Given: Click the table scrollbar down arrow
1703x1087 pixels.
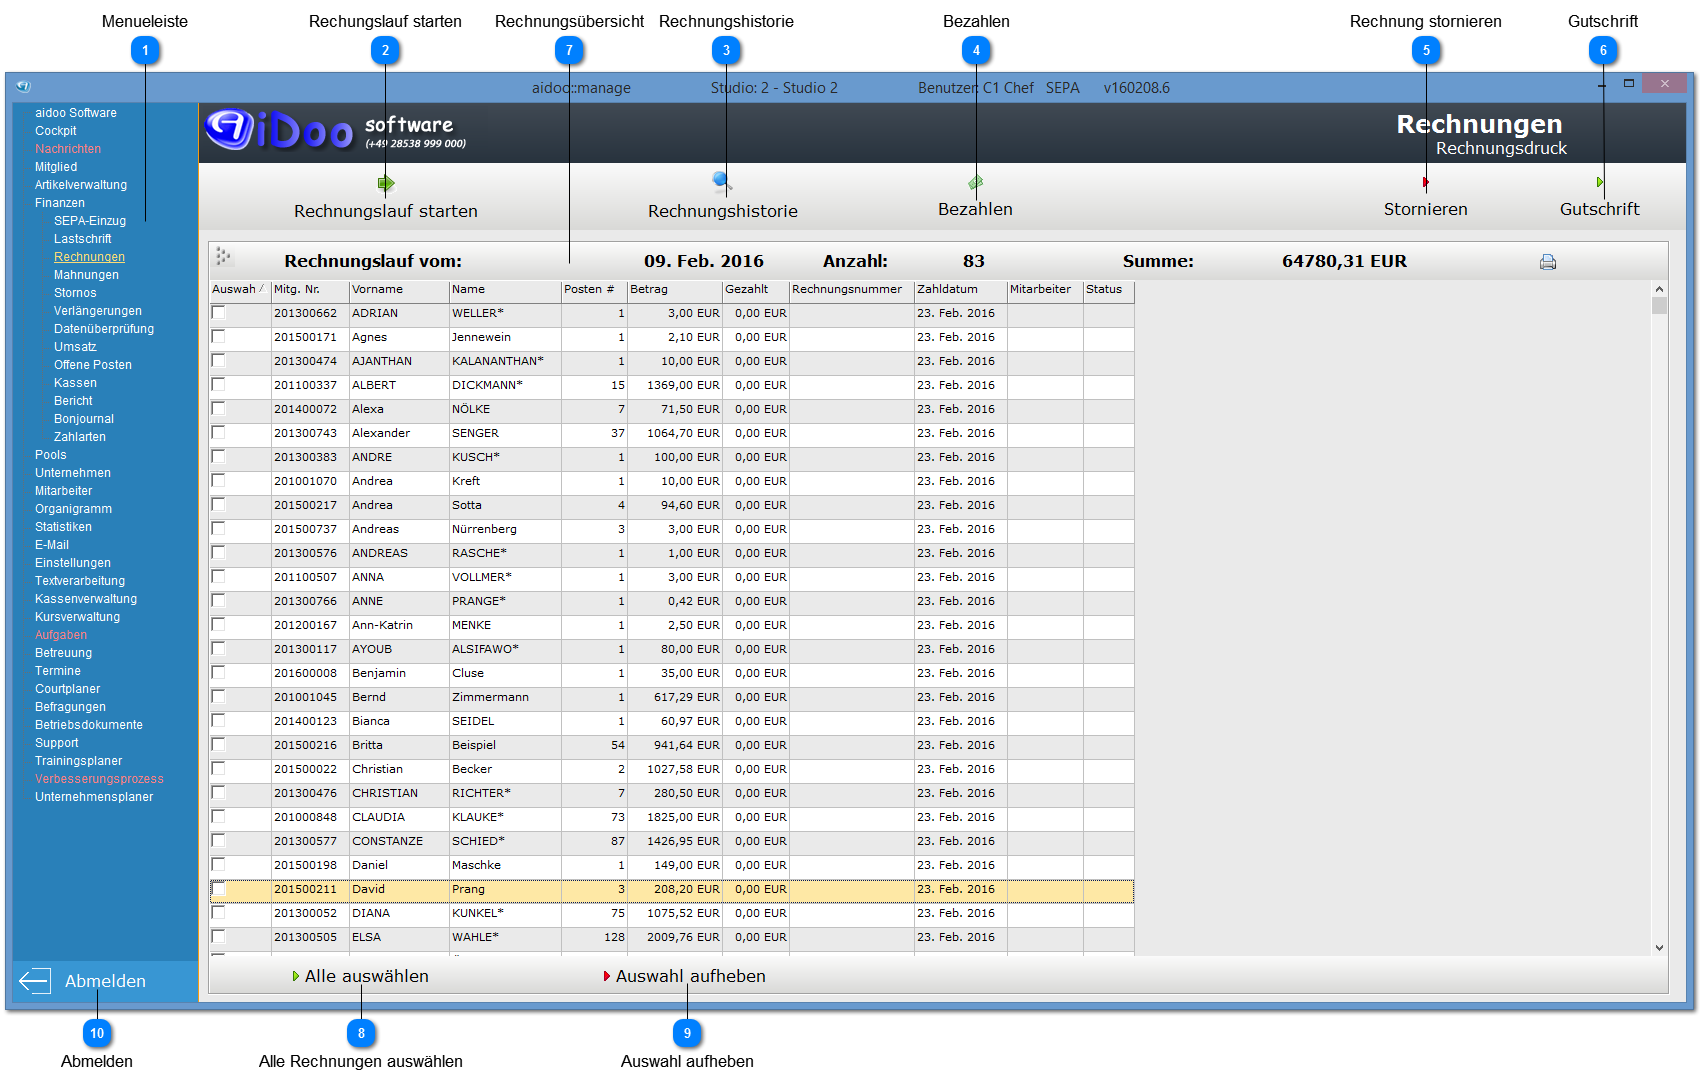Looking at the screenshot, I should pos(1660,947).
